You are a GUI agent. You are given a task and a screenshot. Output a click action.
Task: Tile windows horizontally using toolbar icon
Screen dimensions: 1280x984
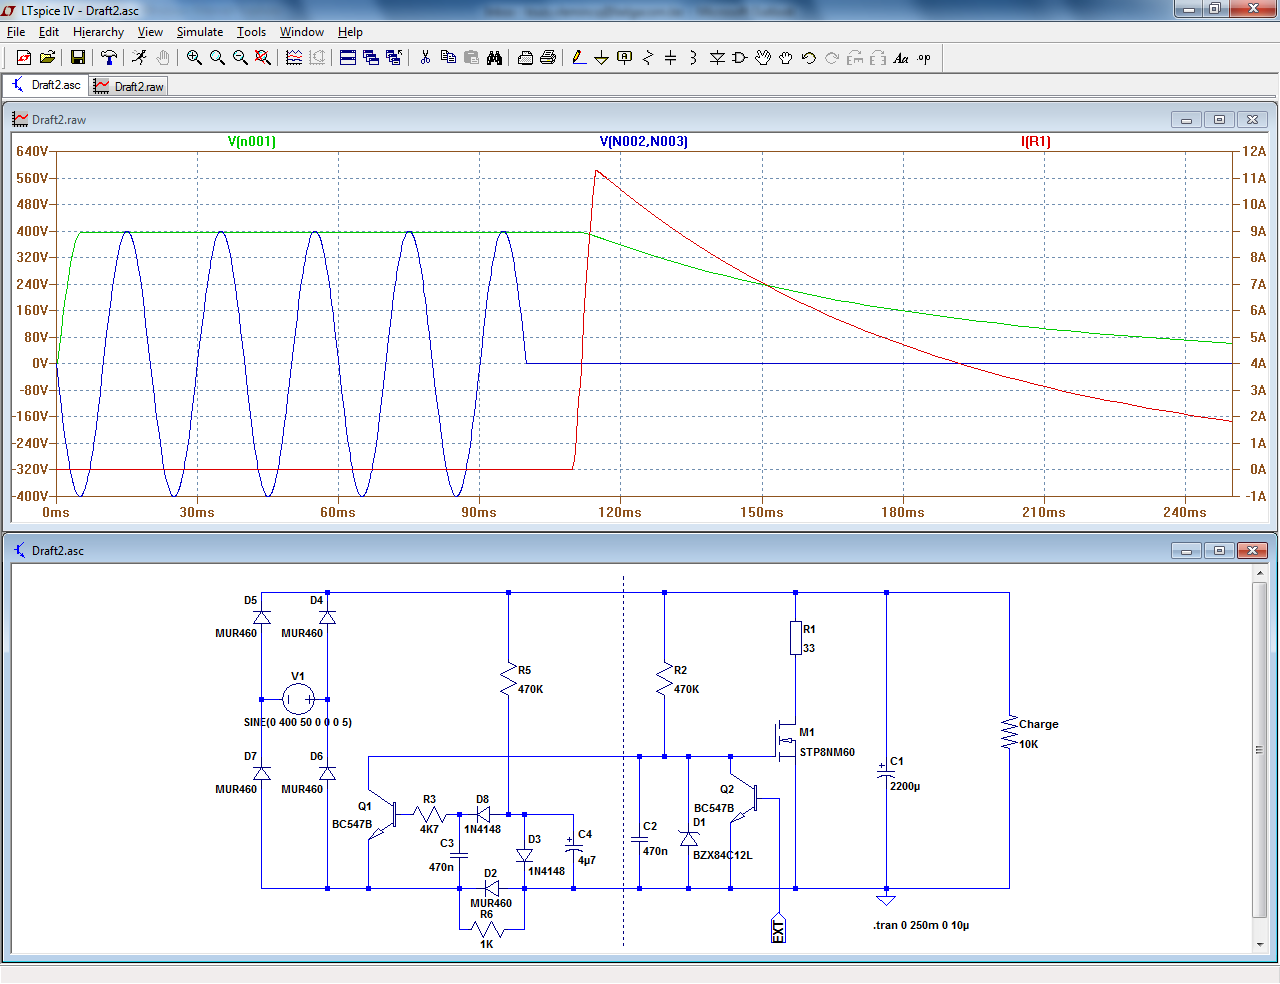pyautogui.click(x=348, y=58)
